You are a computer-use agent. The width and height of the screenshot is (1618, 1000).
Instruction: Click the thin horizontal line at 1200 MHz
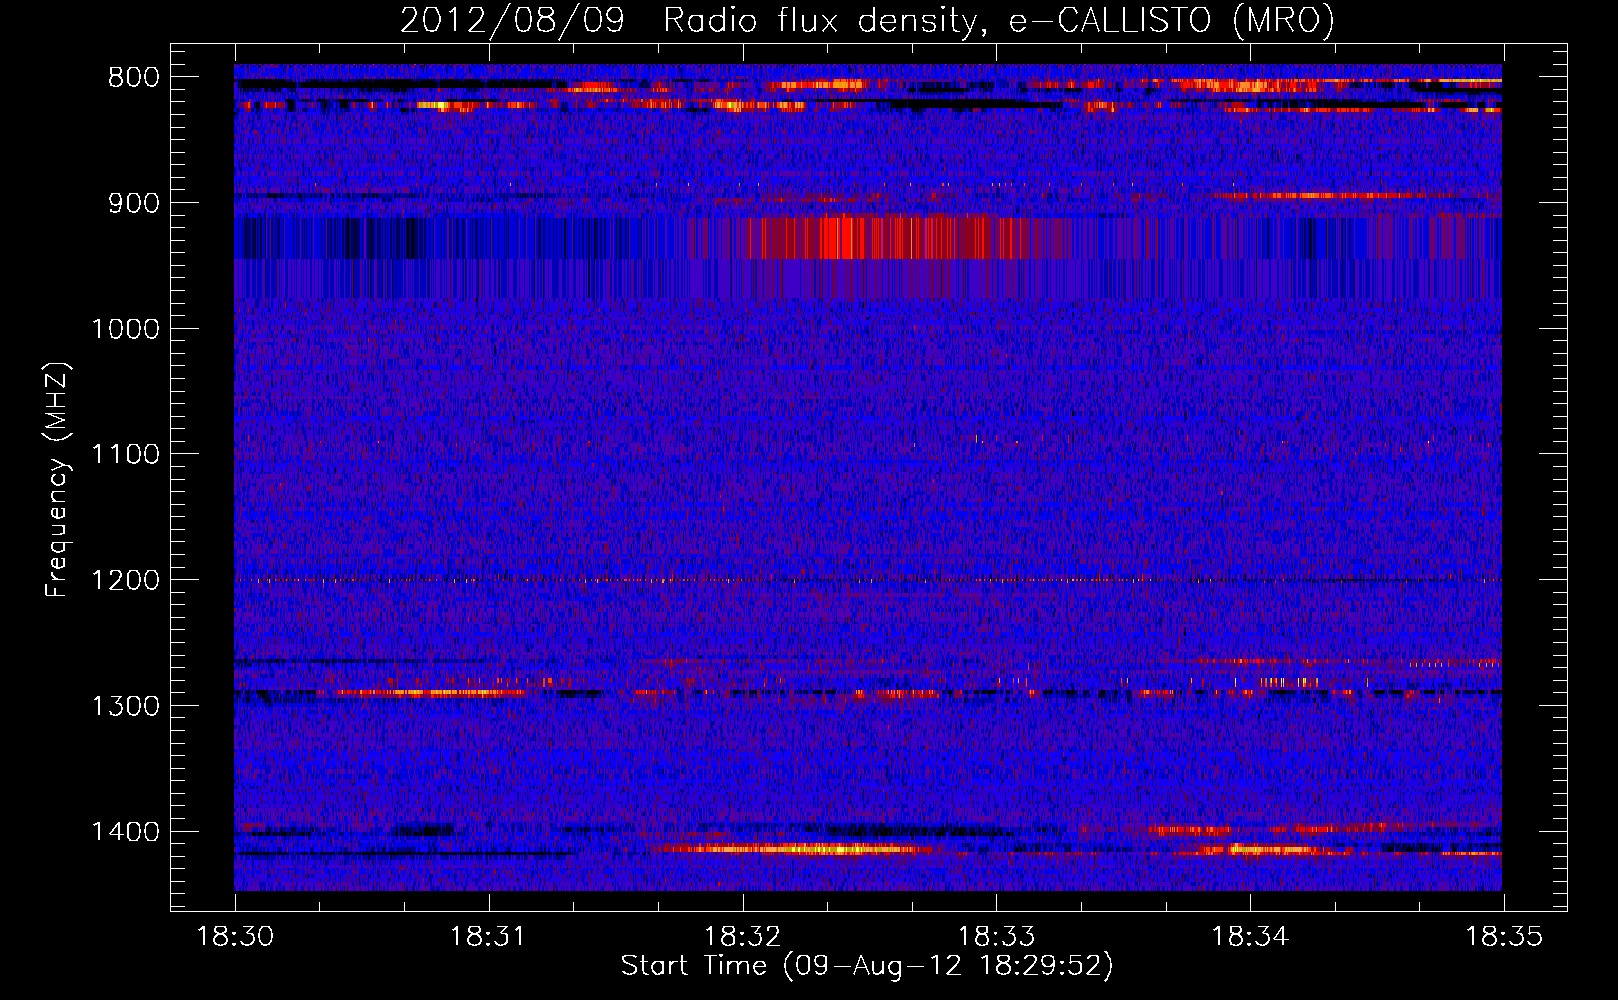(868, 580)
